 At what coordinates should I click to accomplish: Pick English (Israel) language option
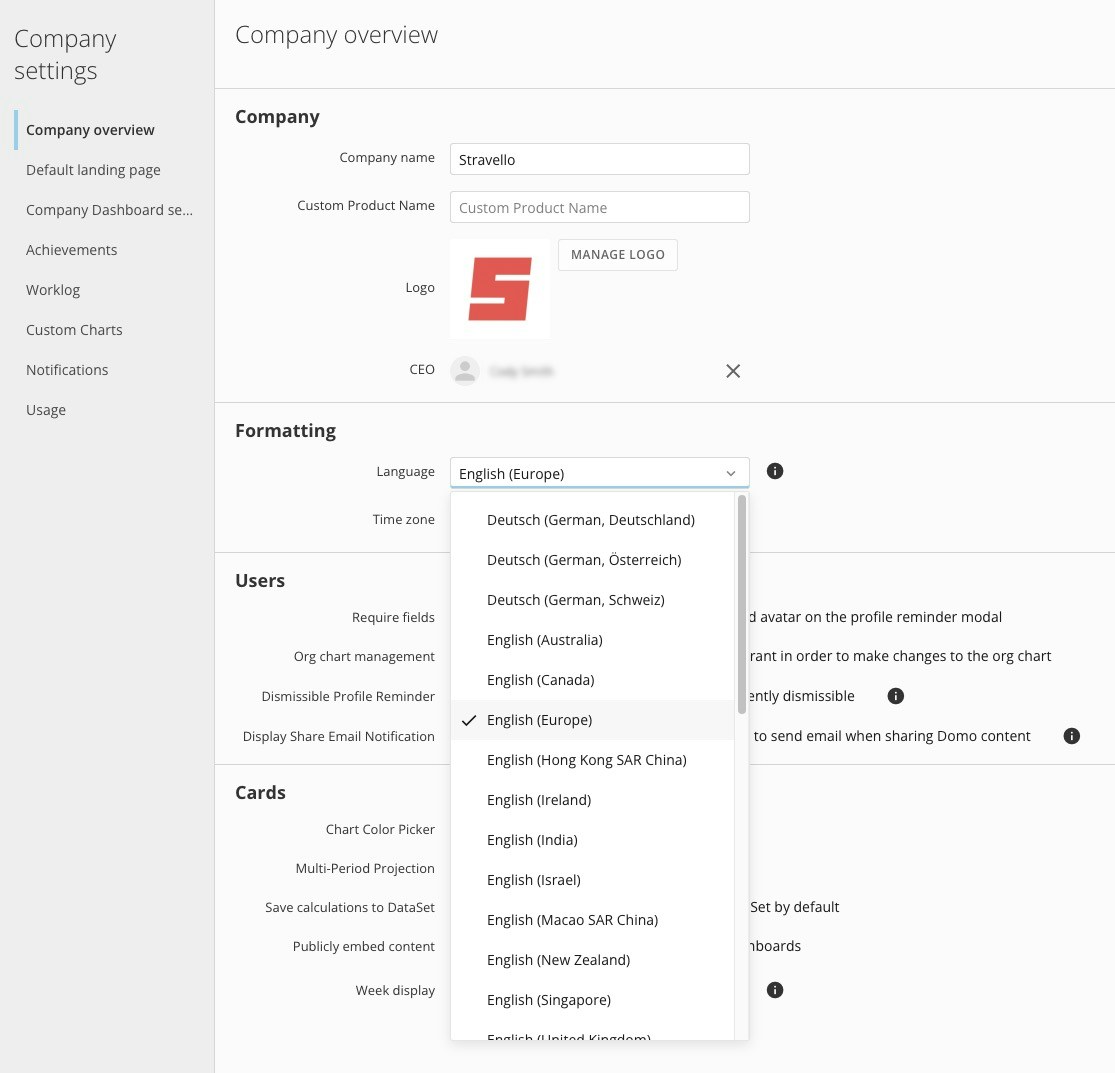click(x=592, y=880)
